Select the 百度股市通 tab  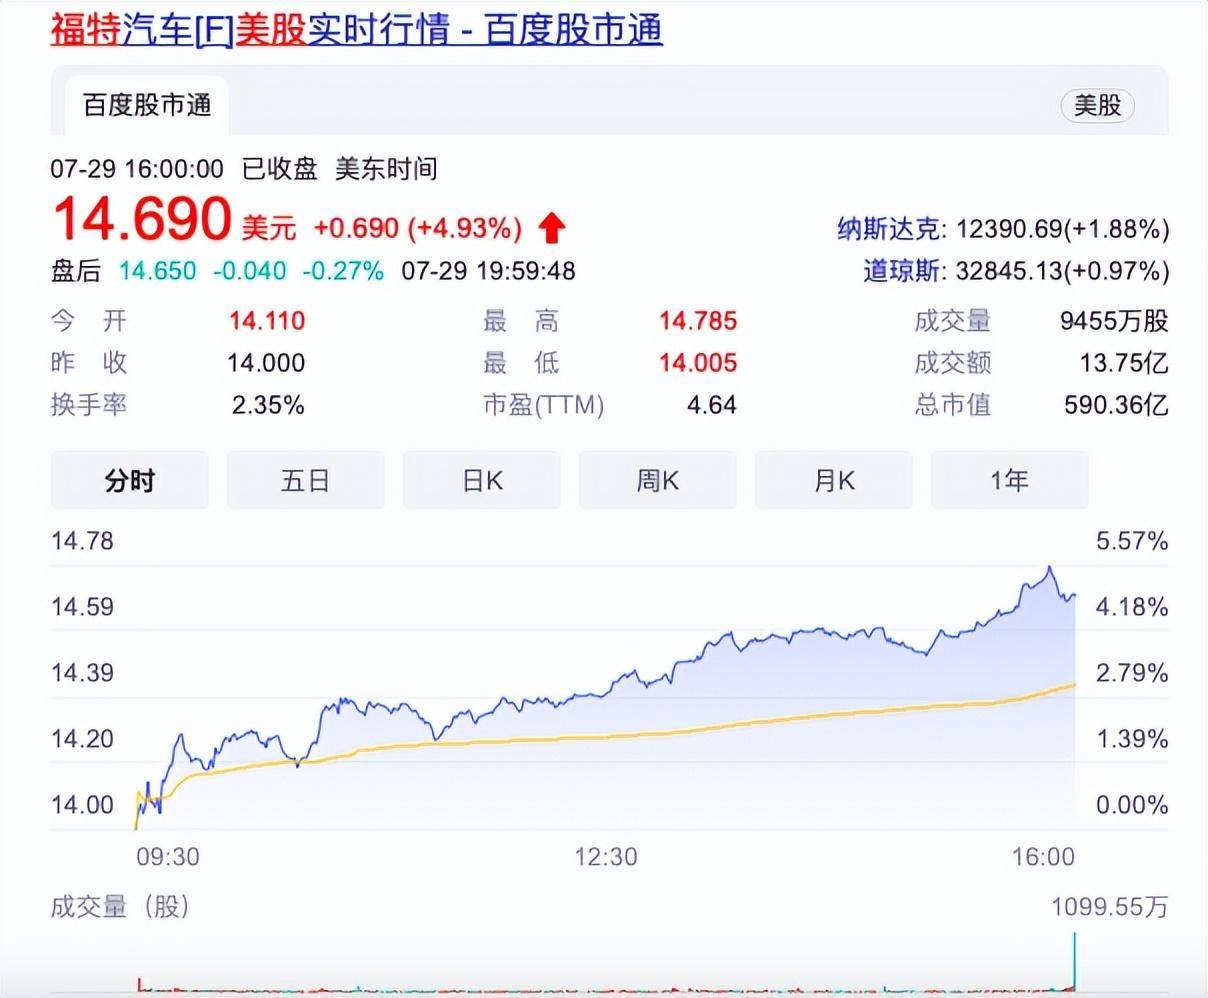(x=146, y=105)
